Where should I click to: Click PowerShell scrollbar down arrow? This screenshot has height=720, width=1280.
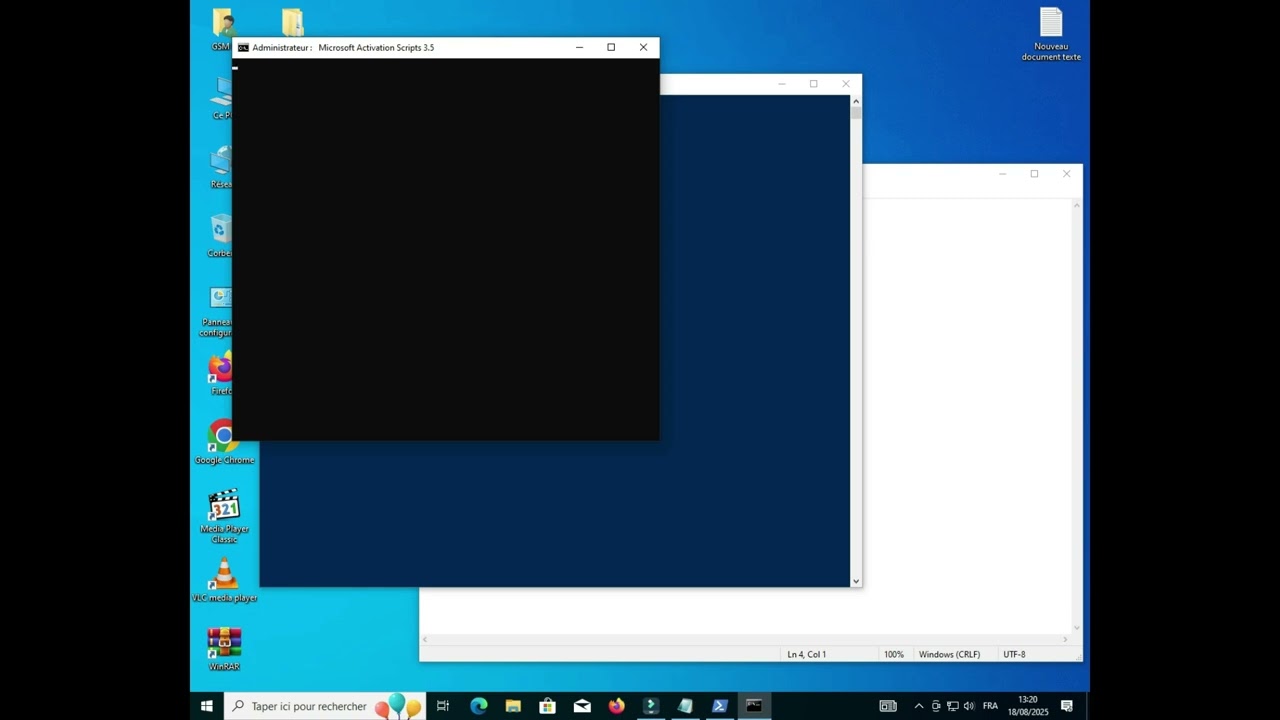click(x=856, y=581)
